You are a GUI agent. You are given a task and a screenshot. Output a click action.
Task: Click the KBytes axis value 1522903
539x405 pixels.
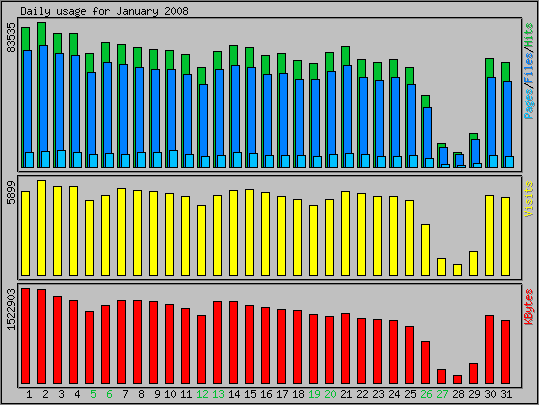(x=11, y=309)
